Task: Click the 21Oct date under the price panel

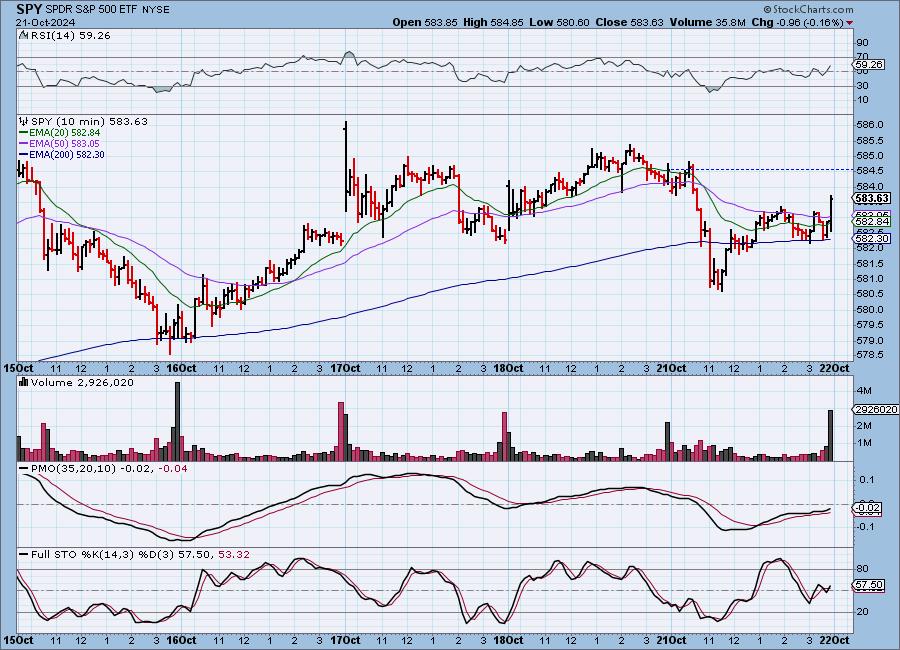Action: (x=671, y=368)
